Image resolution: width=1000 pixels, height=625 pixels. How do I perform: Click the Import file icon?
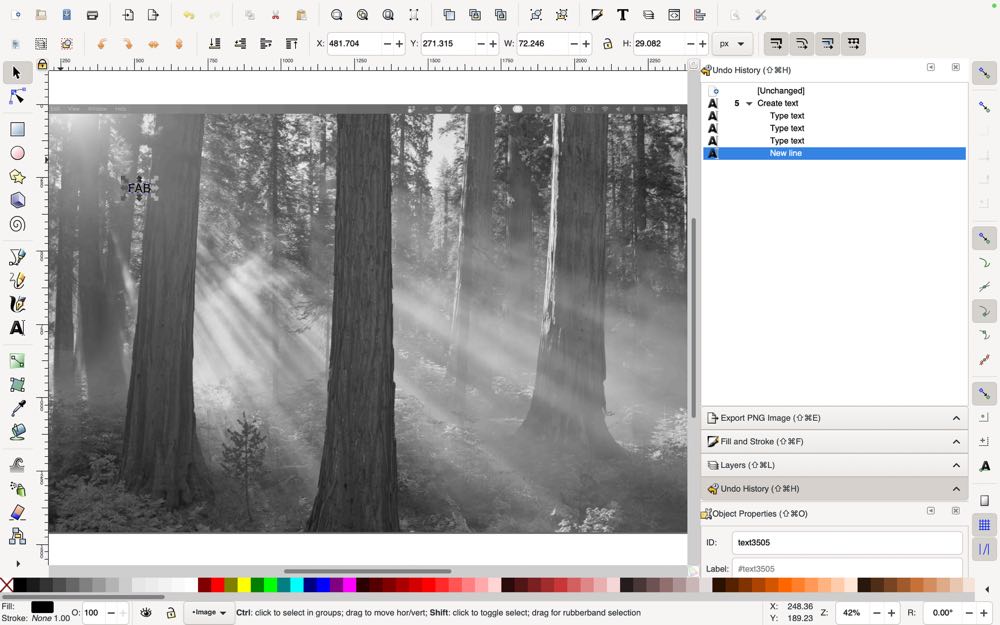(128, 15)
